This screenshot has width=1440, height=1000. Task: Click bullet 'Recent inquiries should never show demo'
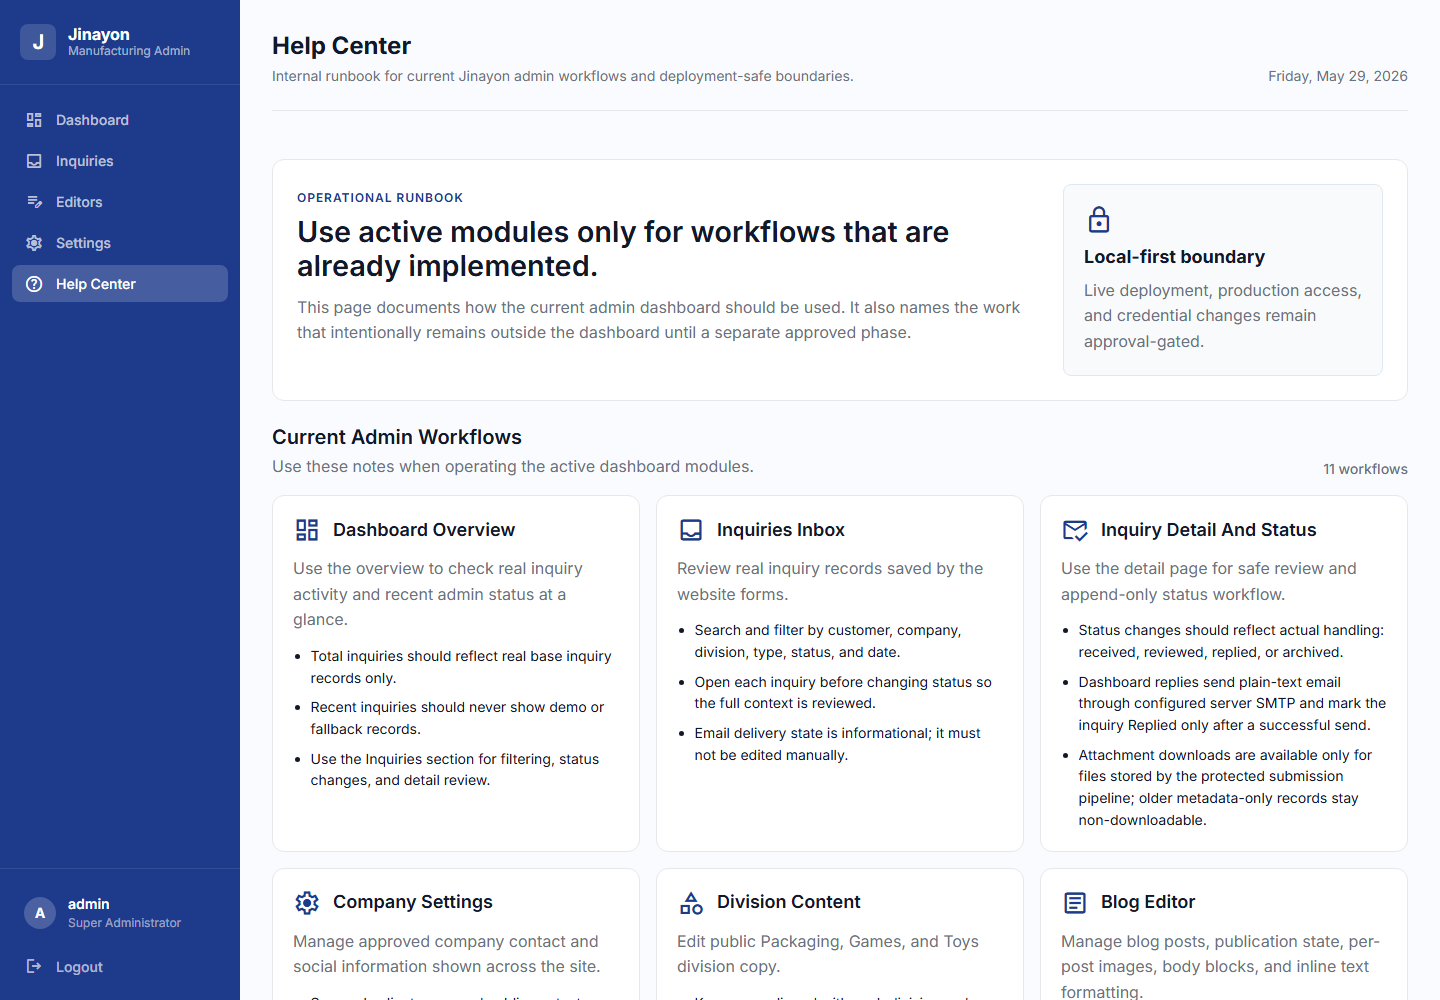(457, 718)
